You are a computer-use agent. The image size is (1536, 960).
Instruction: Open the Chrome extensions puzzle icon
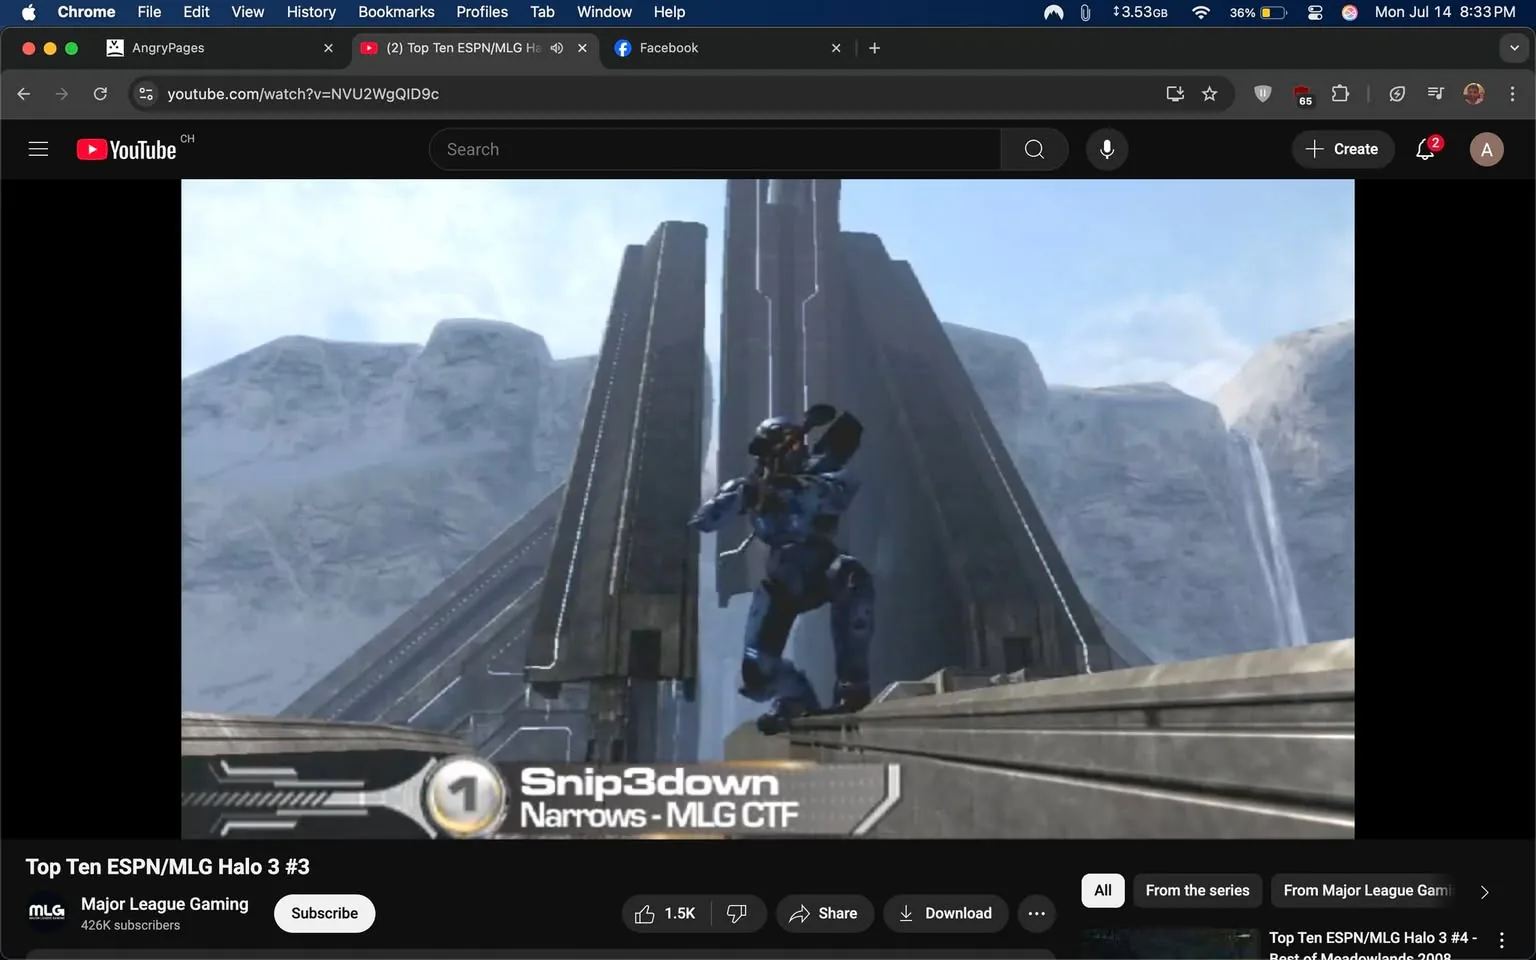(1340, 93)
